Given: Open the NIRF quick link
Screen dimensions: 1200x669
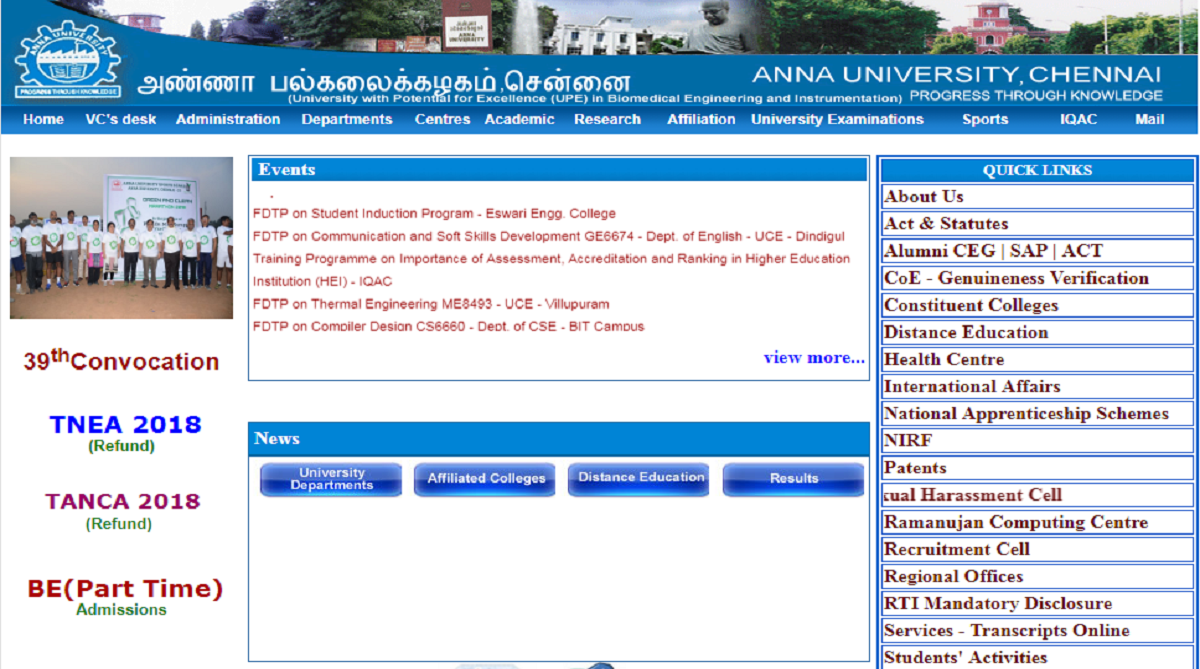Looking at the screenshot, I should 908,439.
